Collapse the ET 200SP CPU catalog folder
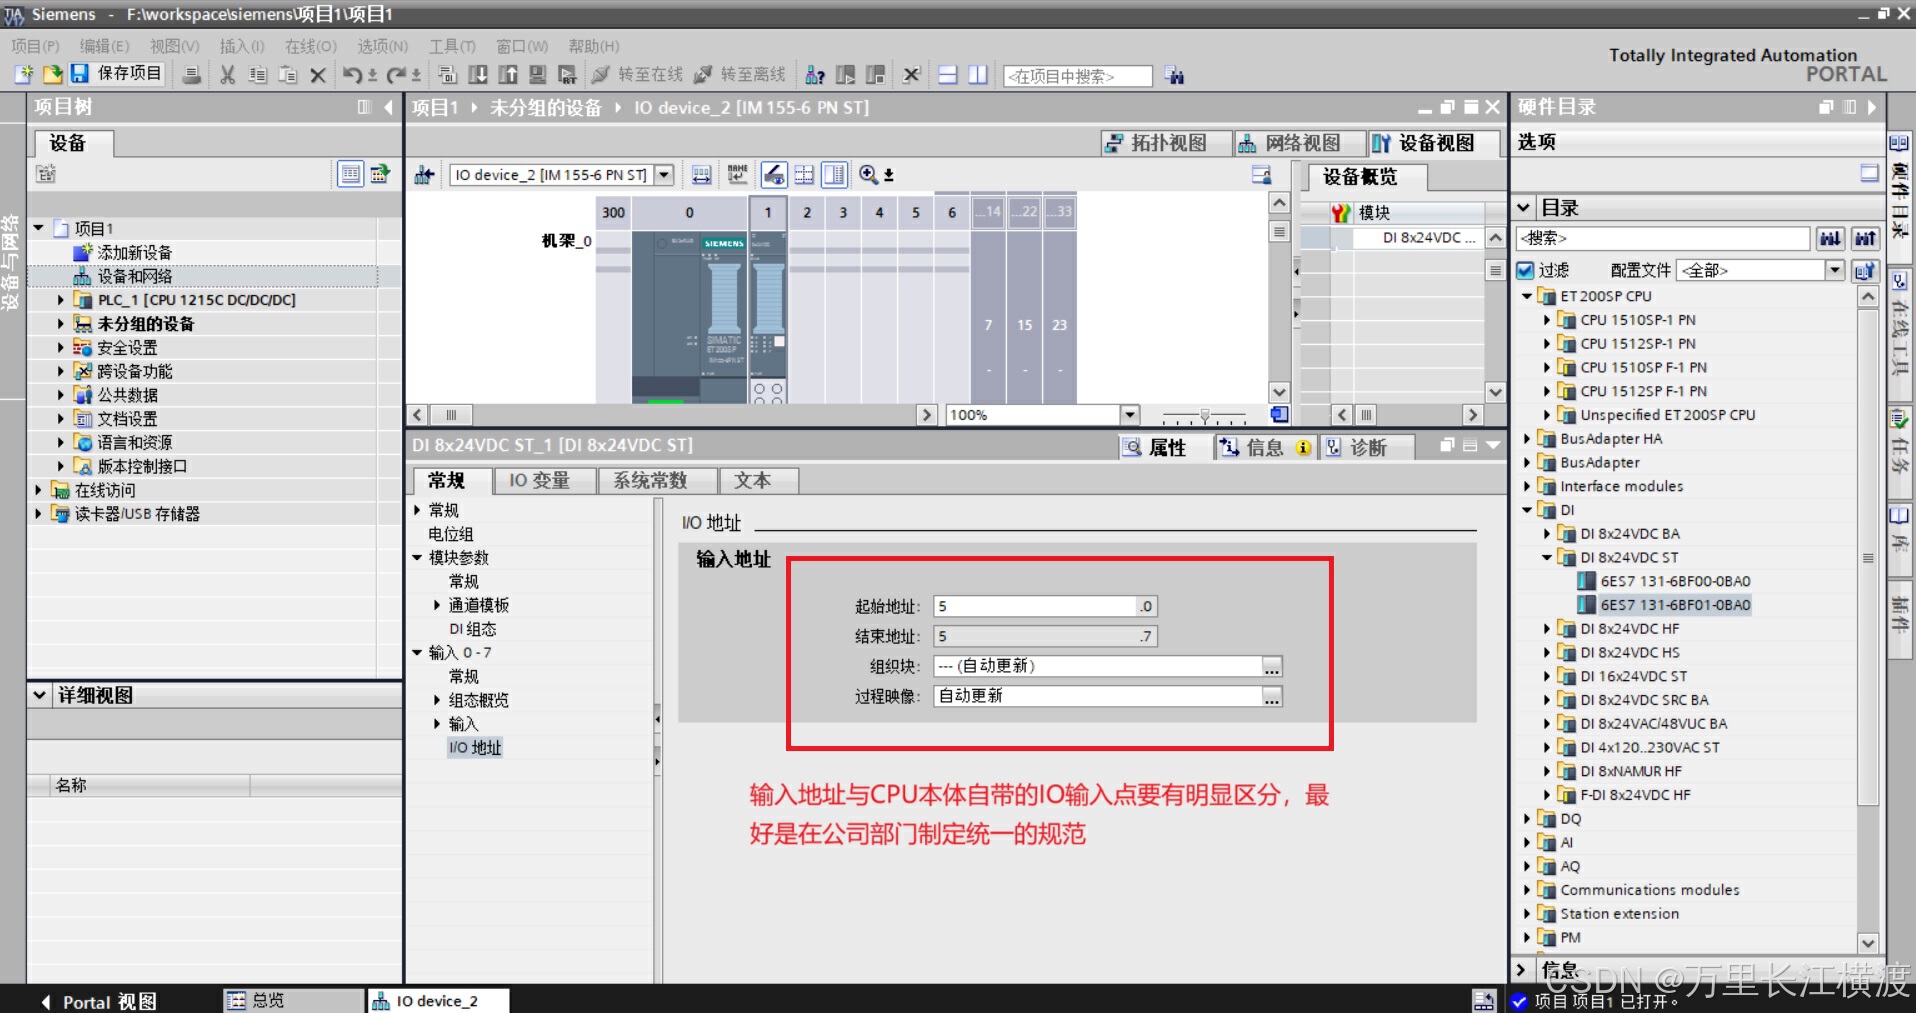Image resolution: width=1916 pixels, height=1013 pixels. click(1527, 296)
